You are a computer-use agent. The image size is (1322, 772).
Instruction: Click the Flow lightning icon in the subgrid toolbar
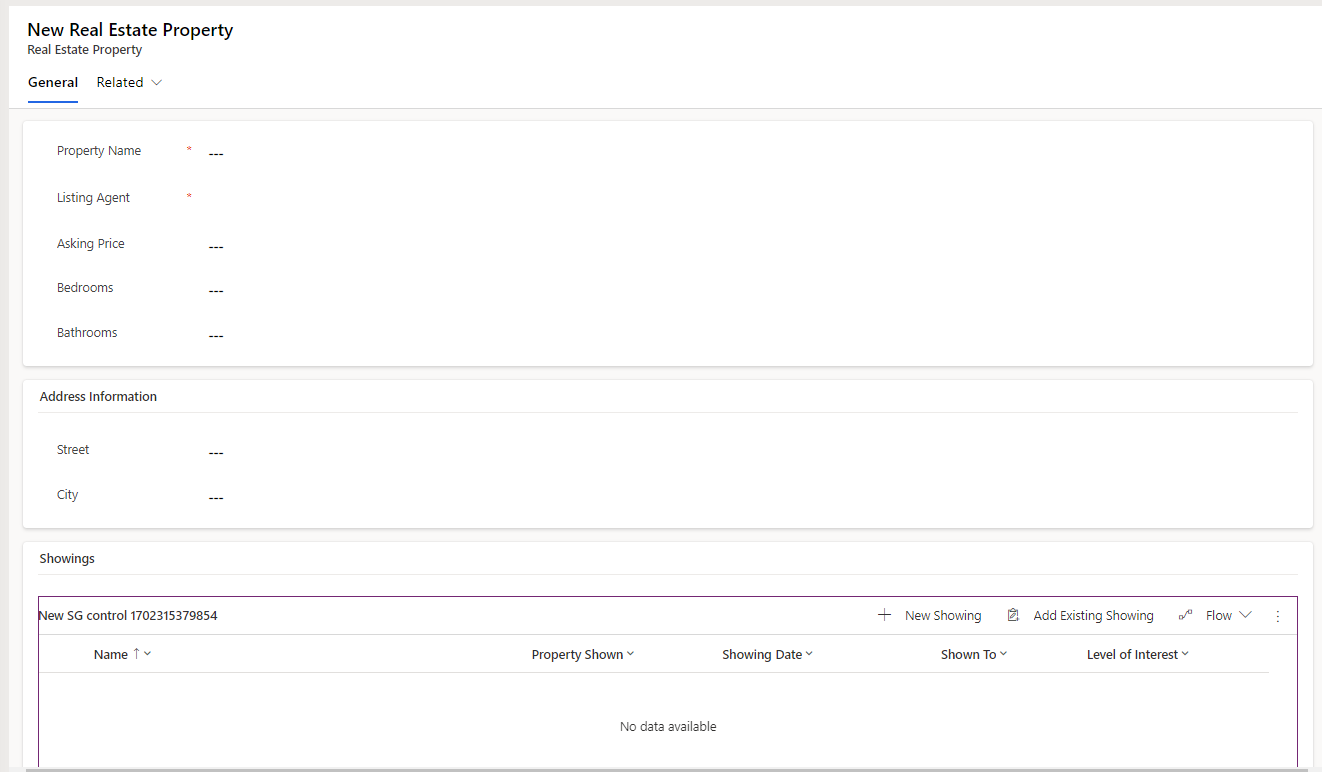pos(1185,615)
